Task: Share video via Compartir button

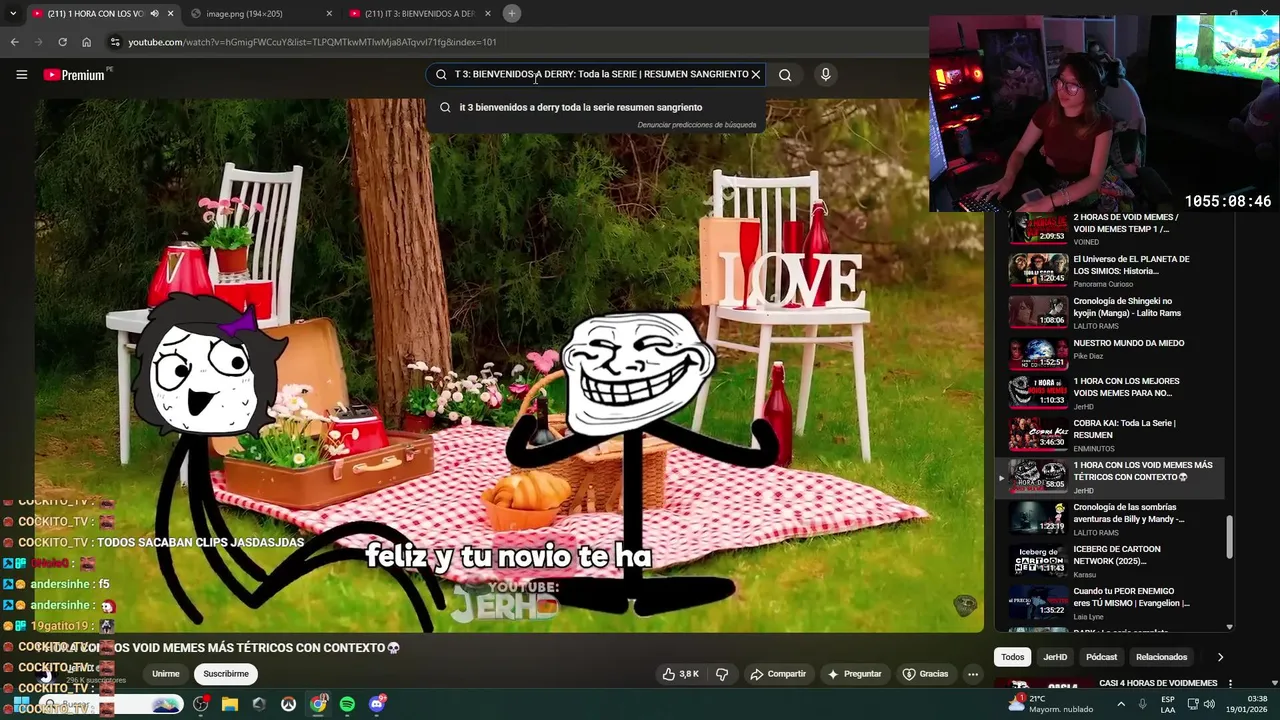Action: tap(778, 674)
